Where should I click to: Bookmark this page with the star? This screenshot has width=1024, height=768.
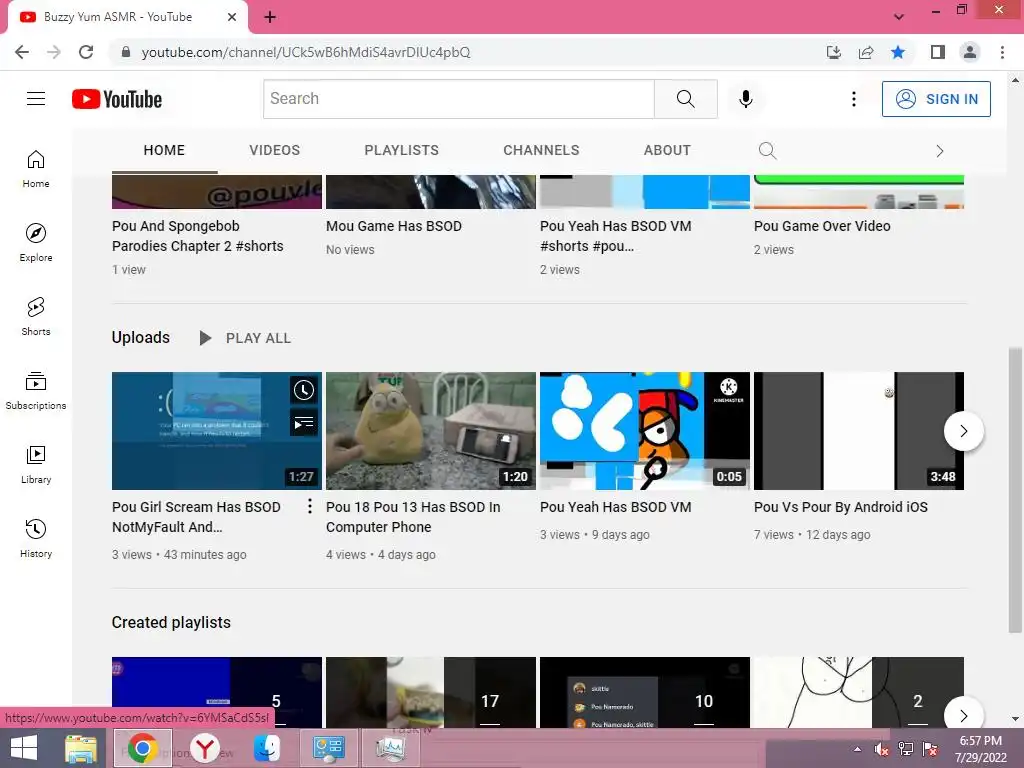(898, 52)
